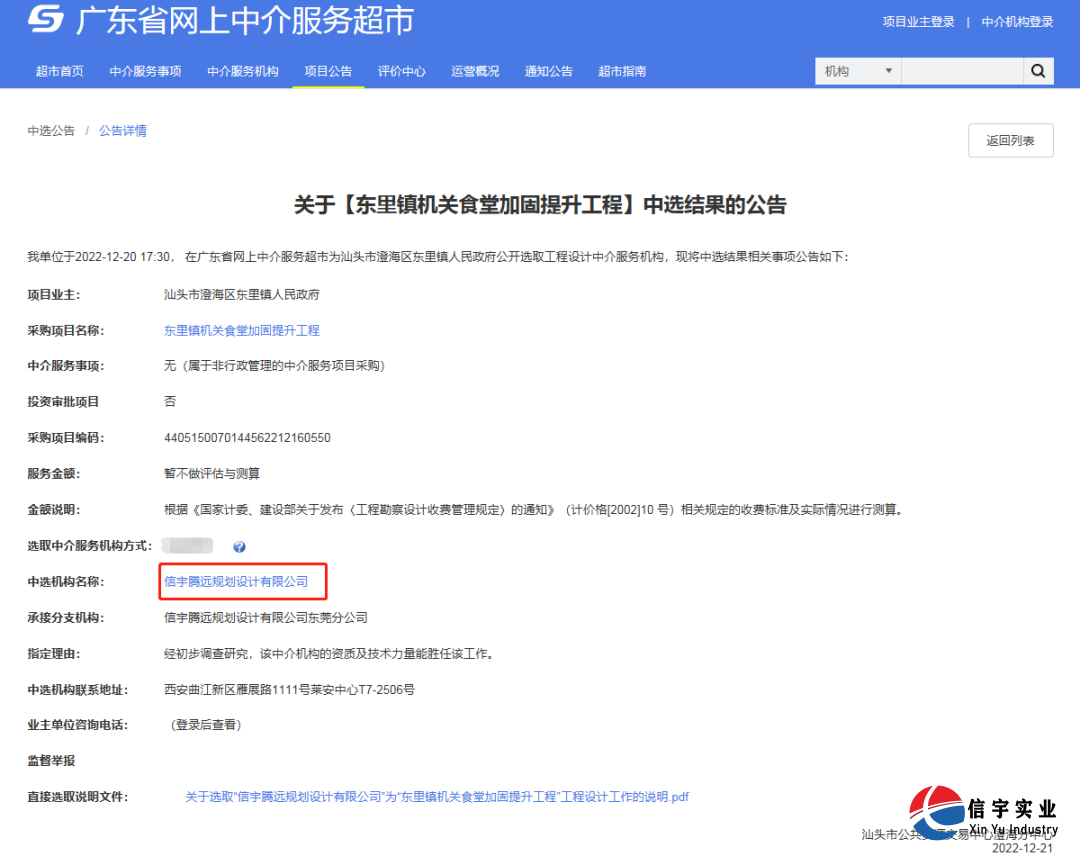Open the 机构 search type dropdown
The height and width of the screenshot is (856, 1080).
point(857,71)
